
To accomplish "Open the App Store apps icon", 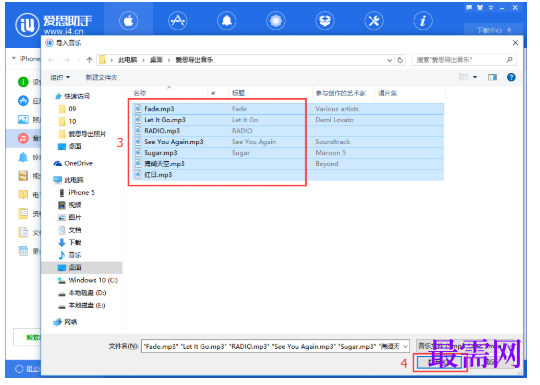I will (x=178, y=21).
